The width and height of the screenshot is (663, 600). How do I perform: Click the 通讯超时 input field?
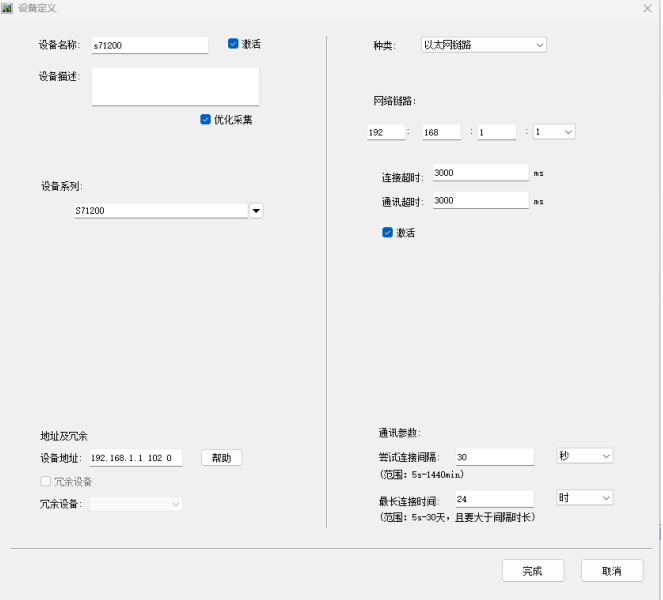click(x=481, y=200)
